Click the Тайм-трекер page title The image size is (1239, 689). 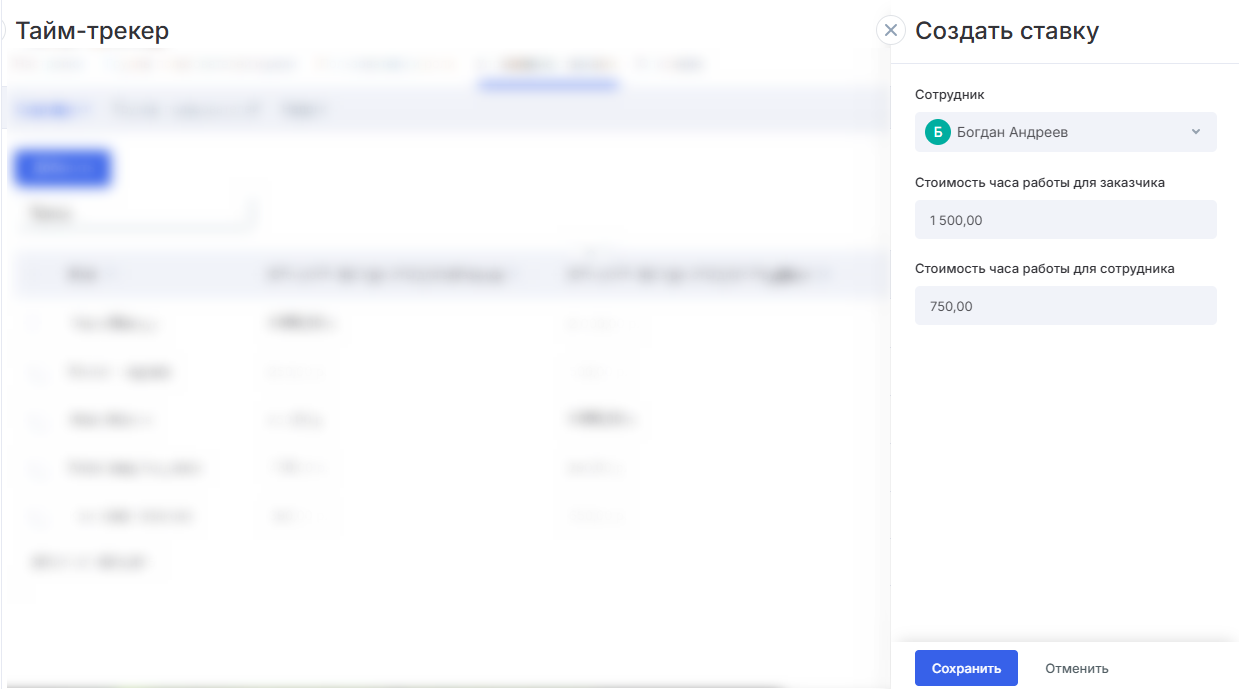92,31
